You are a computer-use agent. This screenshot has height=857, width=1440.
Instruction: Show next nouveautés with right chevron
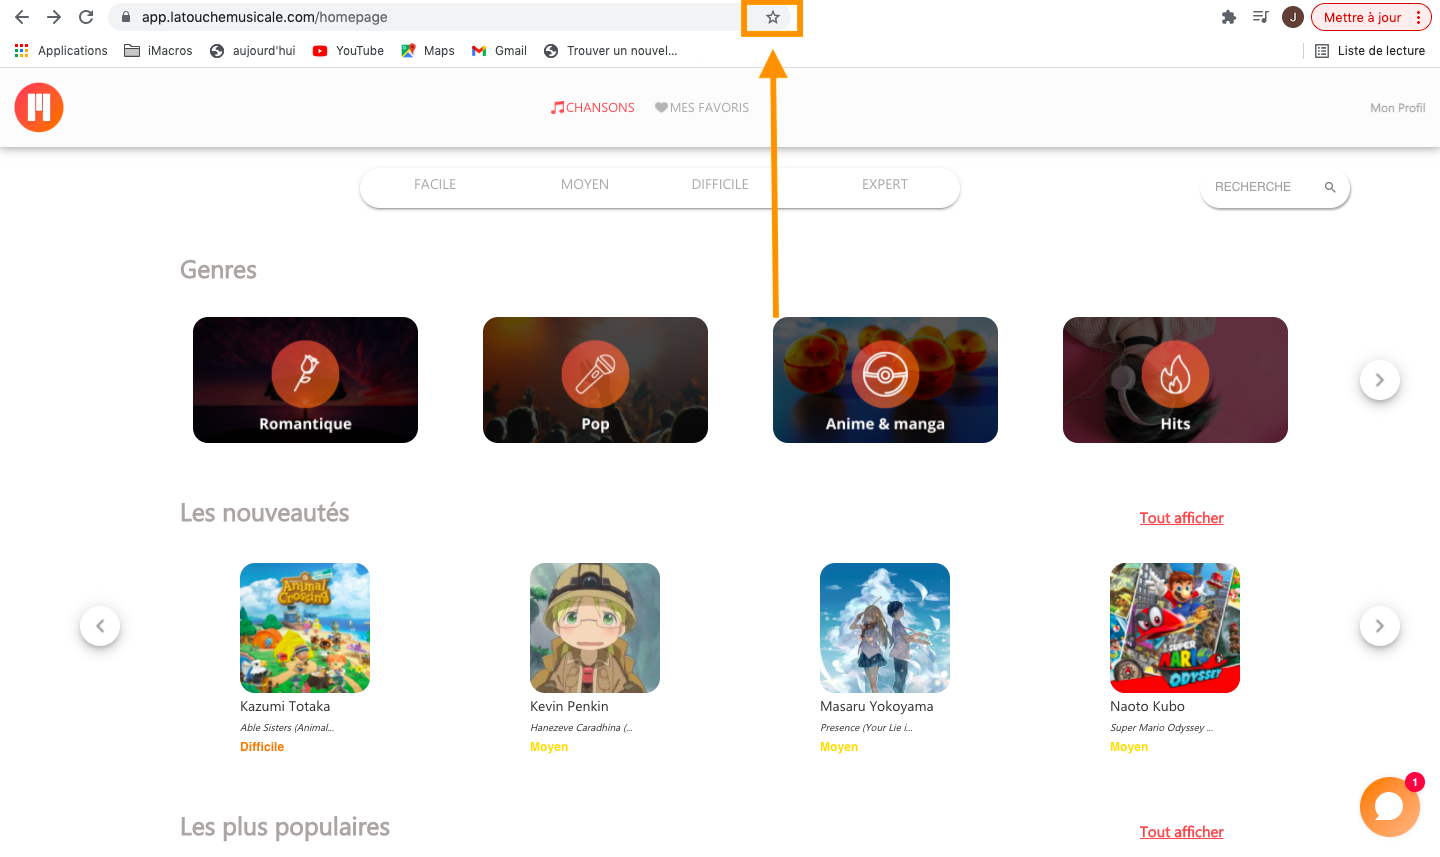(1380, 626)
